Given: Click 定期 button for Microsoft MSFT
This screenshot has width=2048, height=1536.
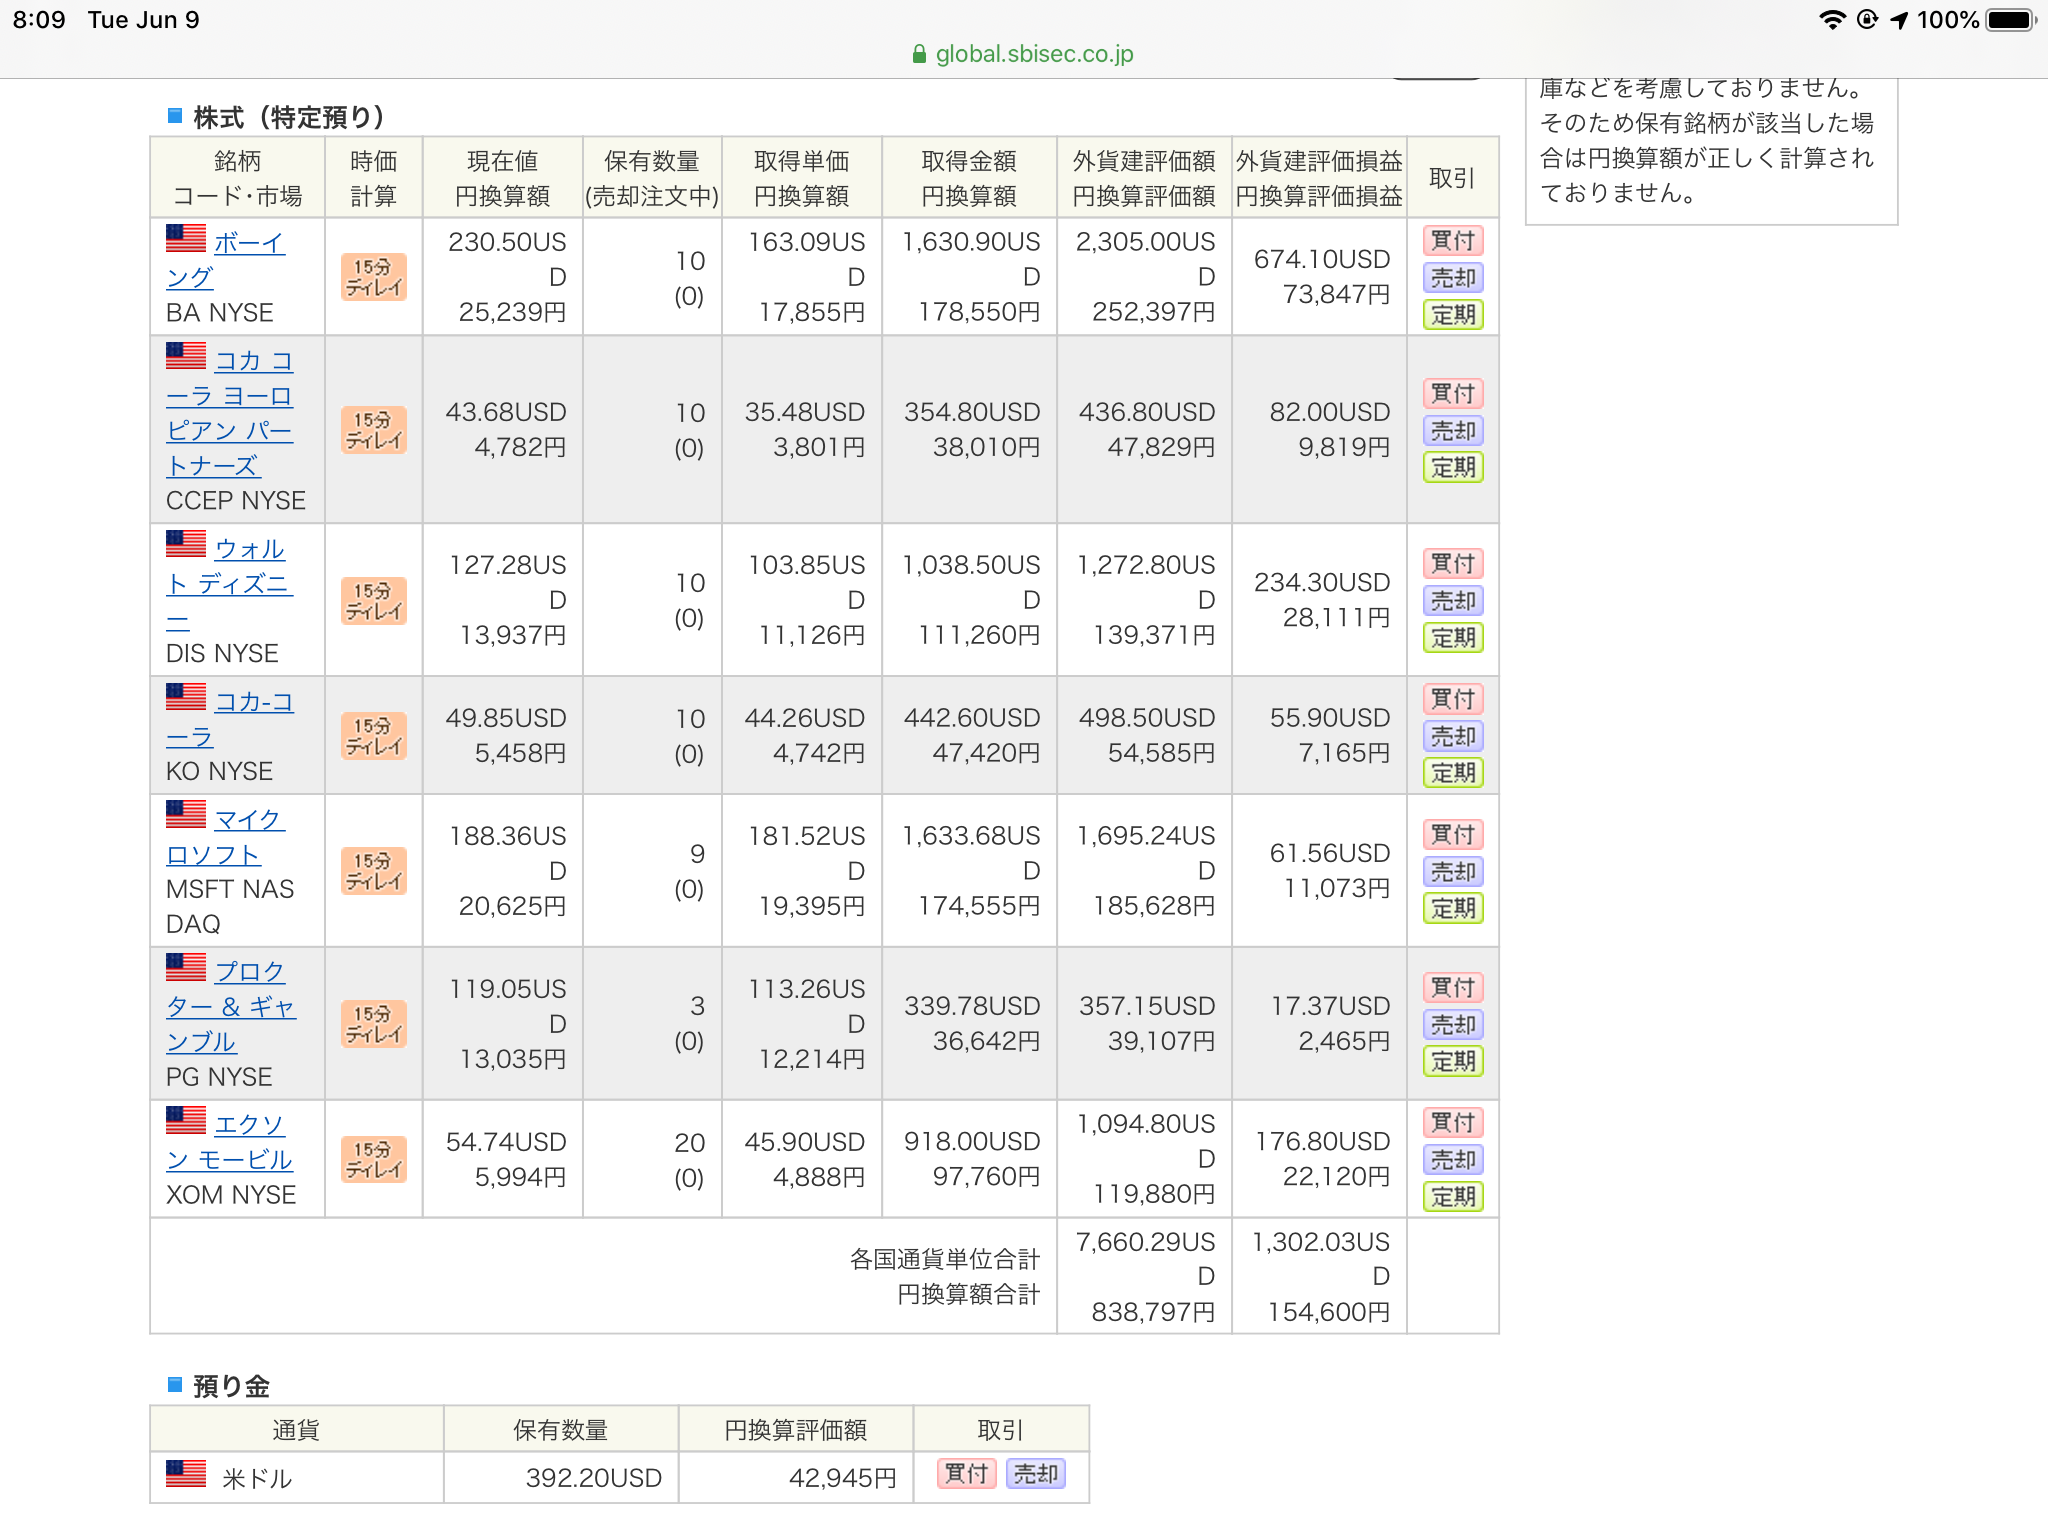Looking at the screenshot, I should 1453,909.
